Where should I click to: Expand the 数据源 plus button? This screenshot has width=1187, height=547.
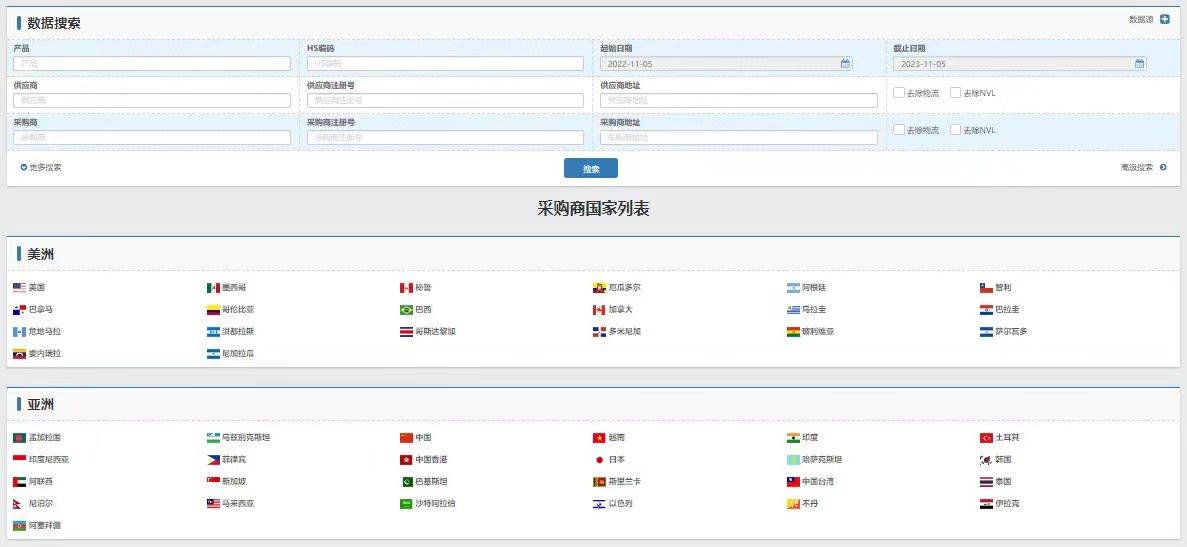1164,19
